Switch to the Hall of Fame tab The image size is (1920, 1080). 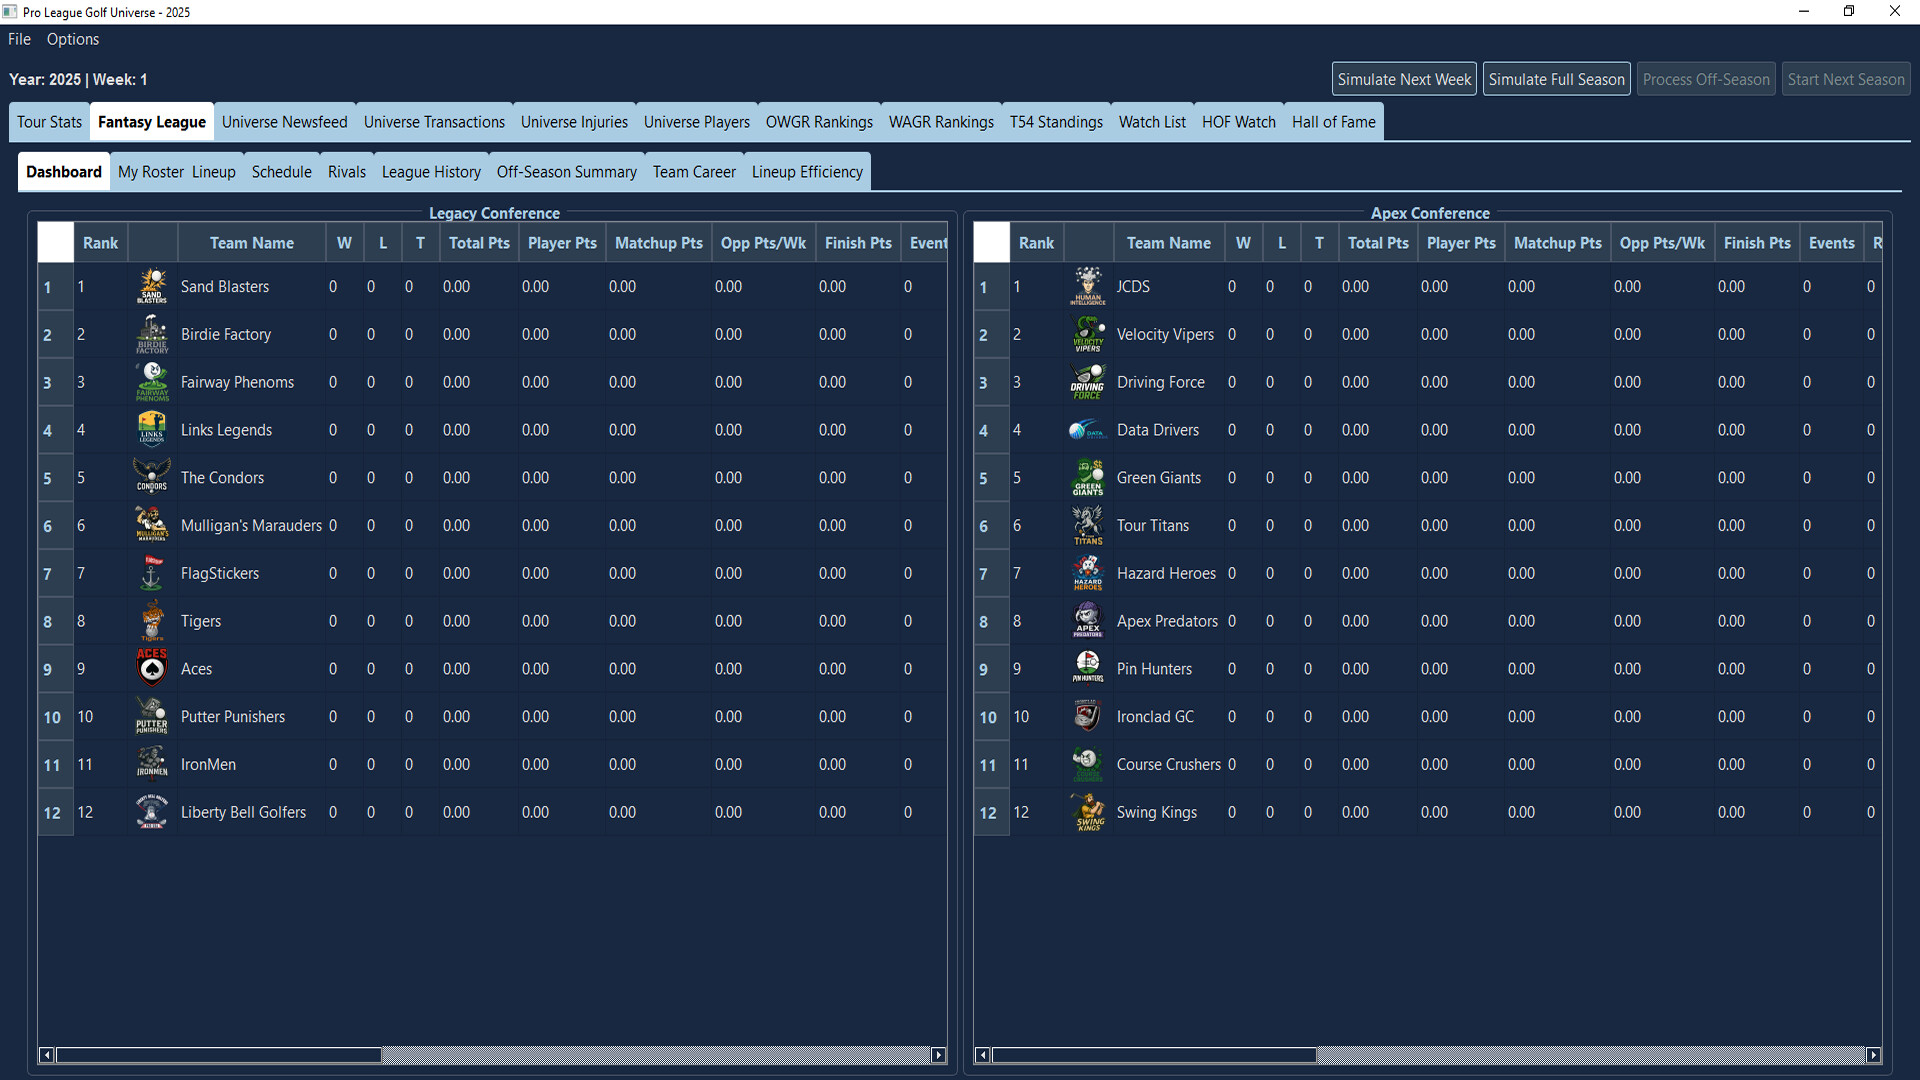coord(1334,121)
